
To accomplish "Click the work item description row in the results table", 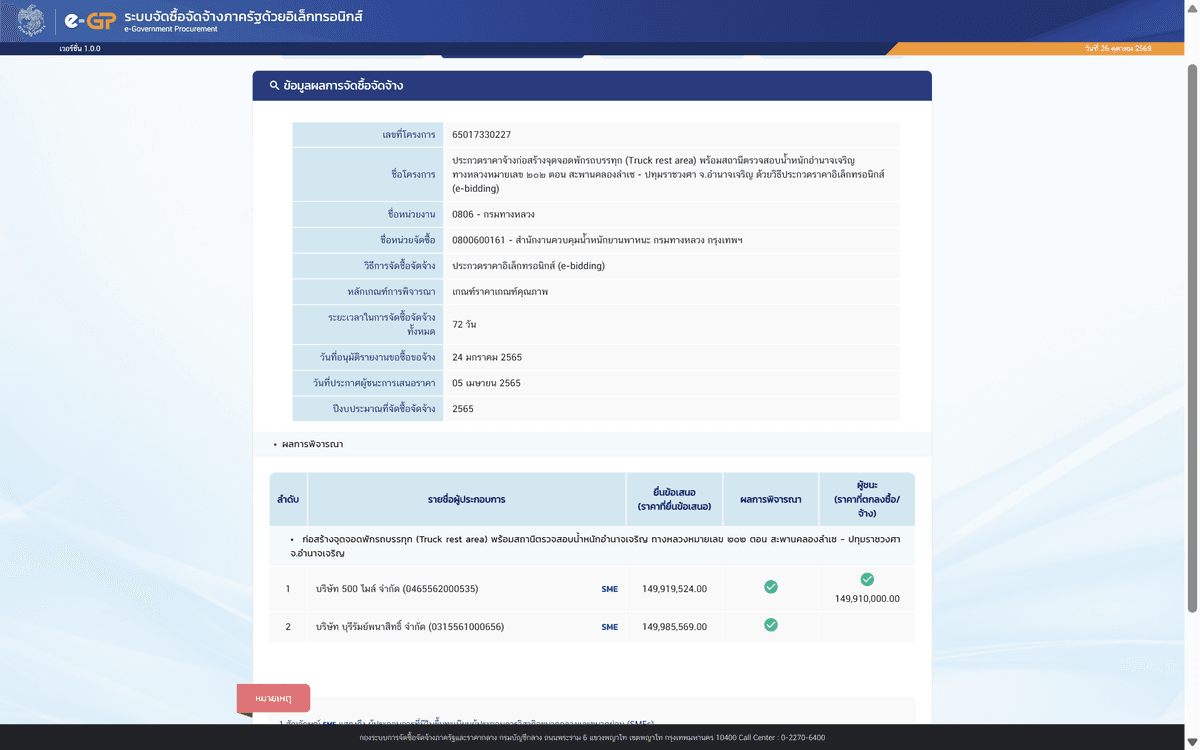I will tap(592, 546).
